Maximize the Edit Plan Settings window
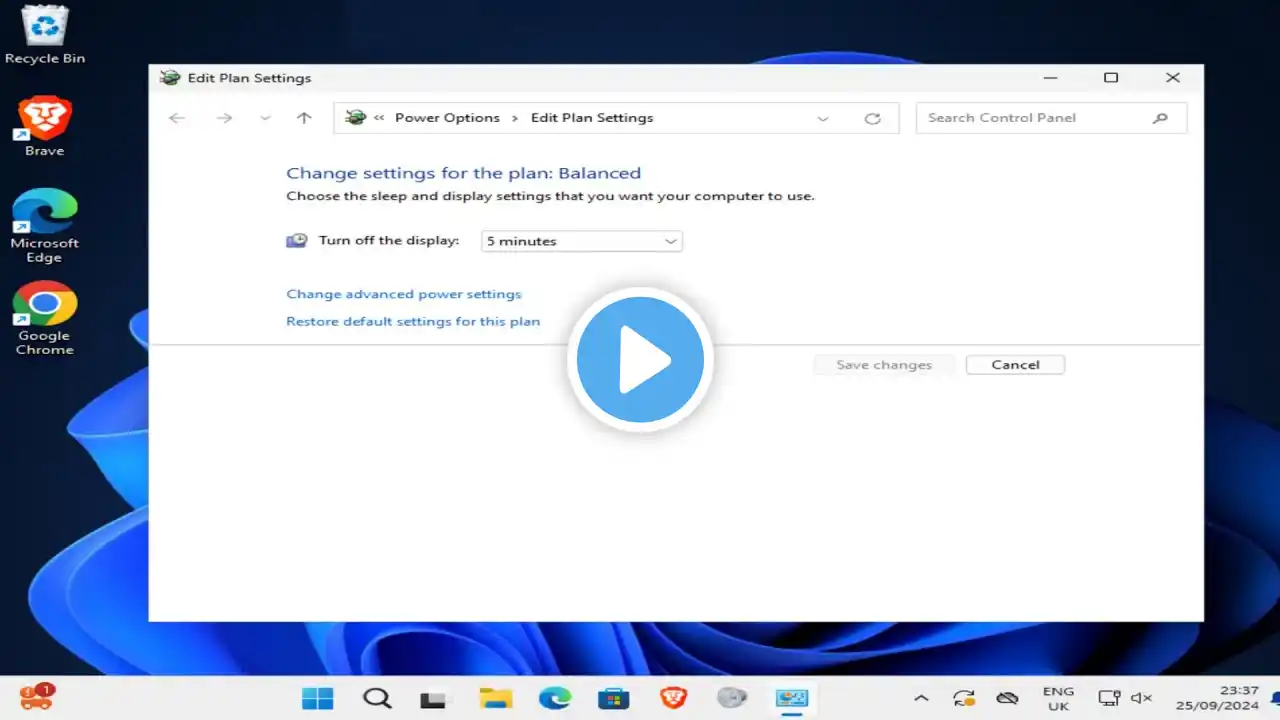1280x720 pixels. pos(1111,78)
